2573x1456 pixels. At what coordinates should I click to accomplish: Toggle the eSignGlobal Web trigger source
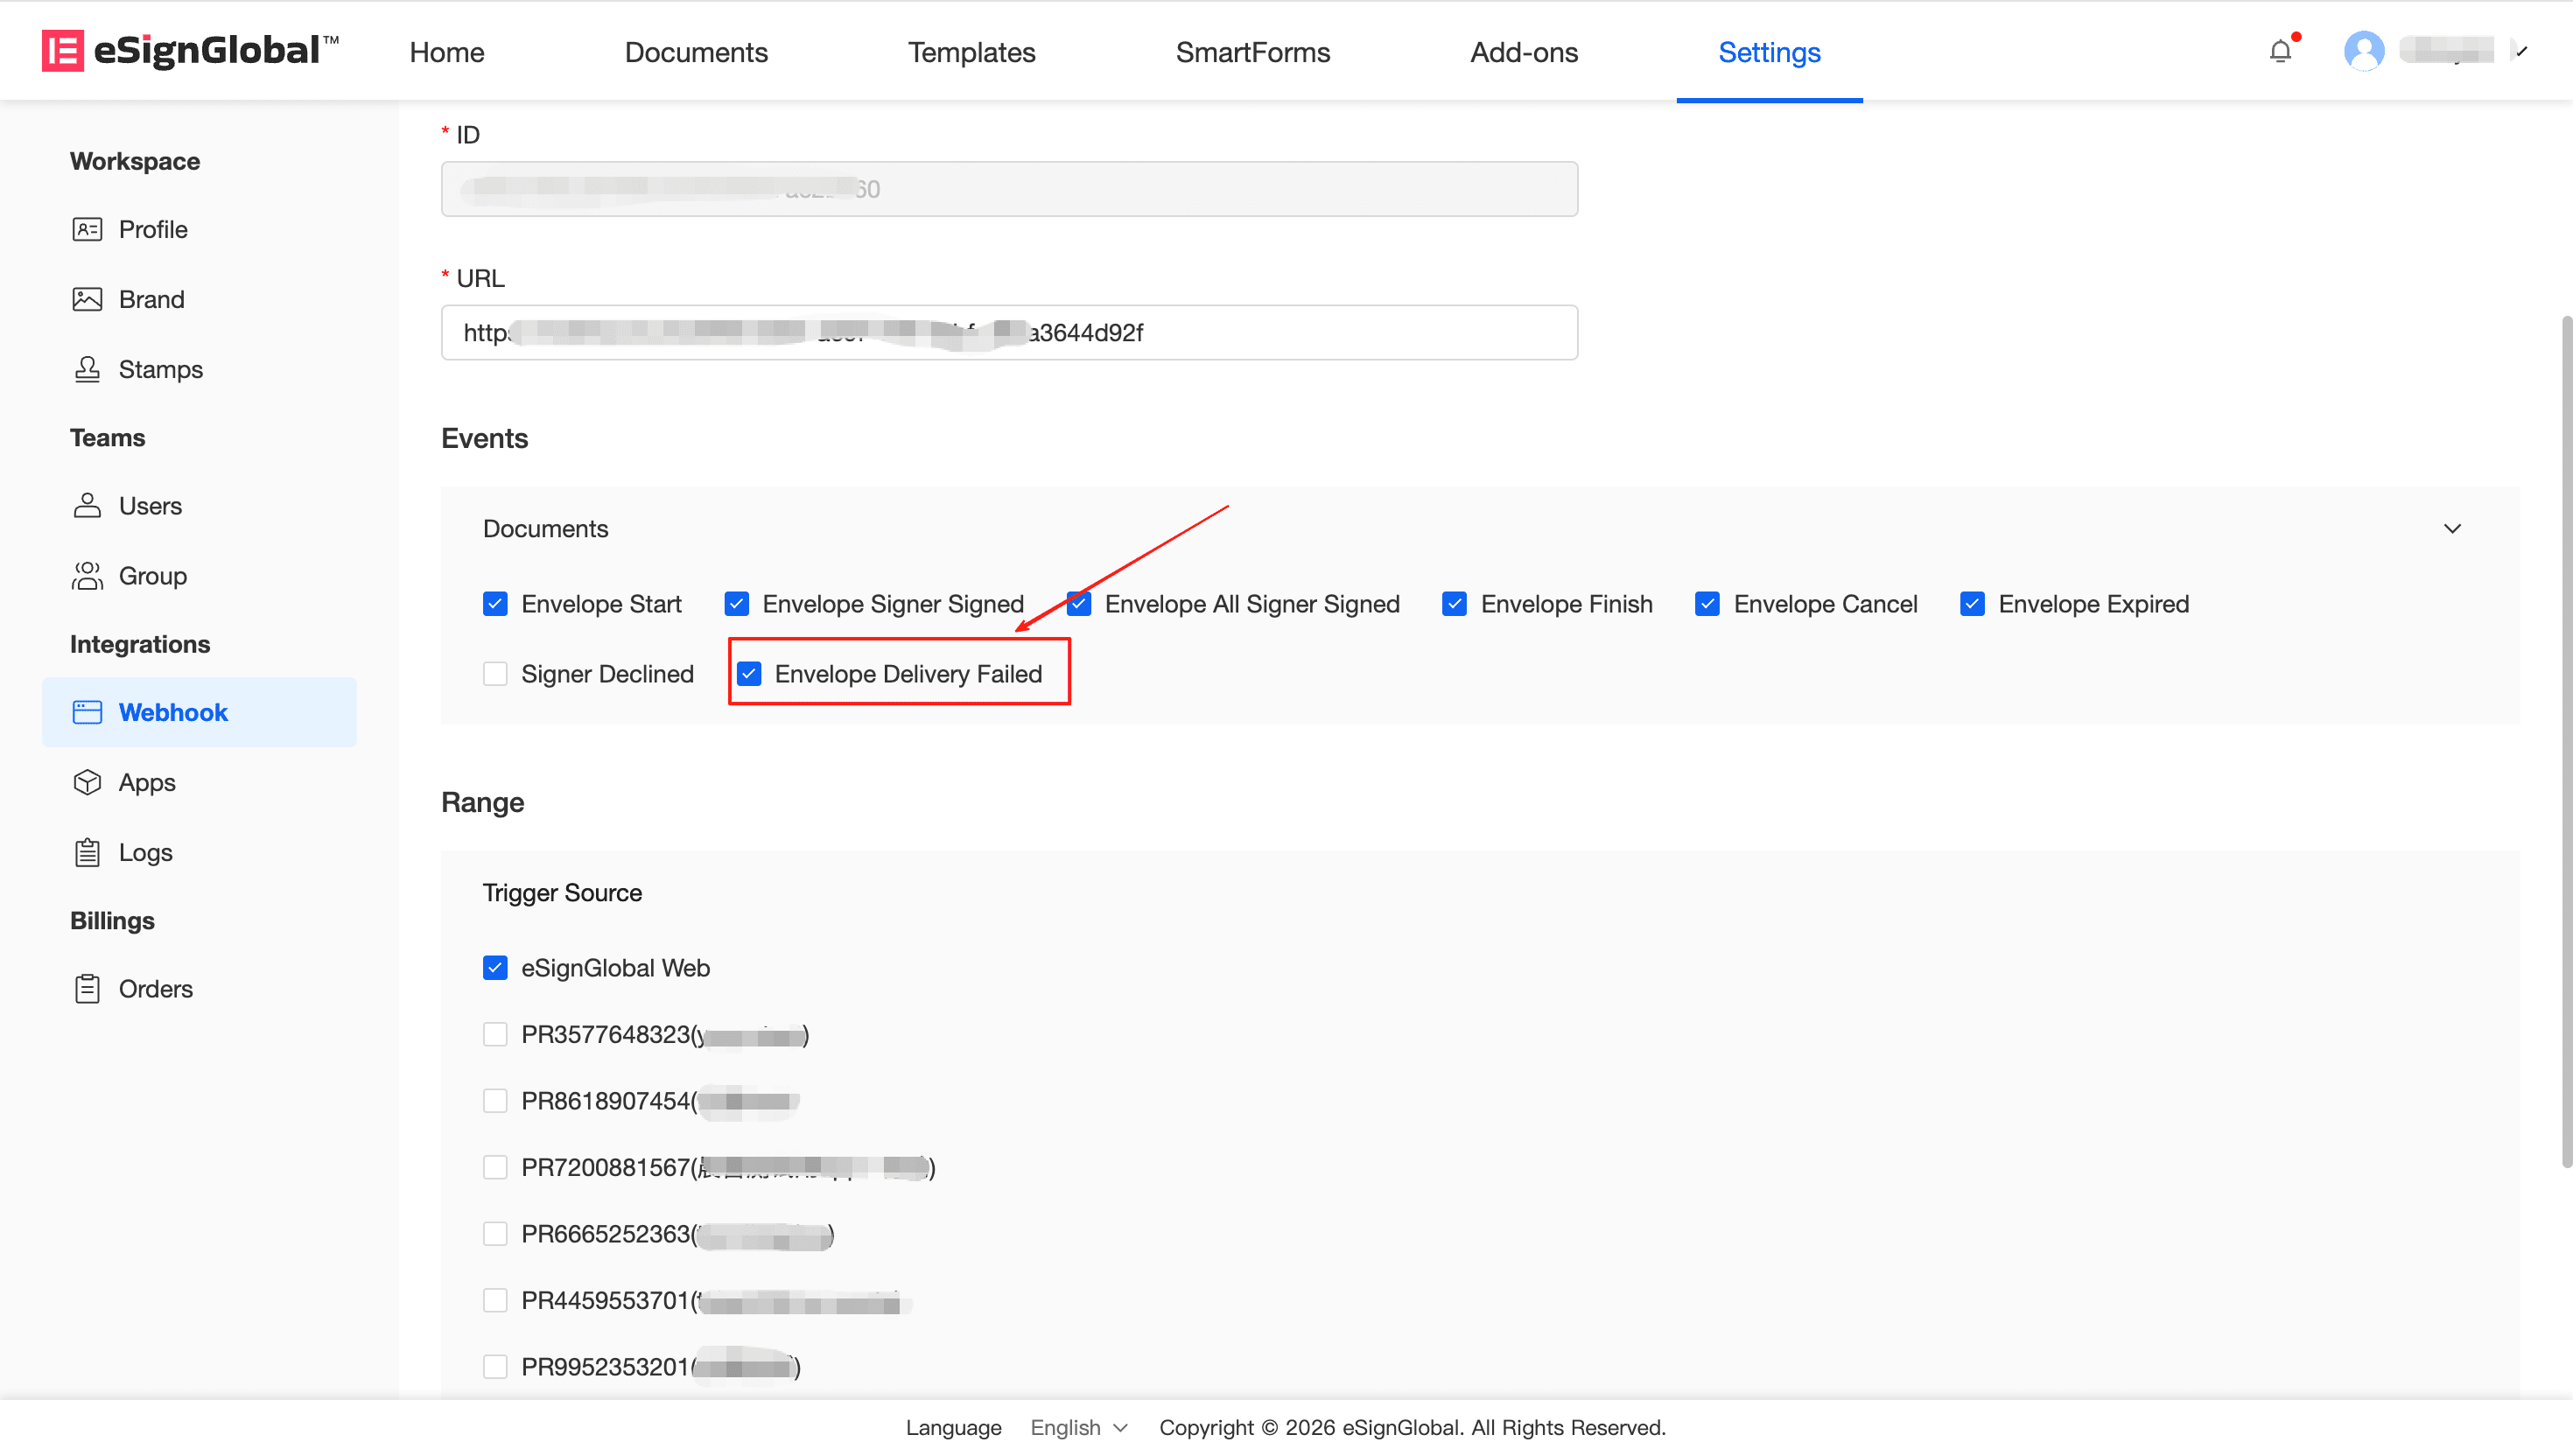(x=495, y=968)
